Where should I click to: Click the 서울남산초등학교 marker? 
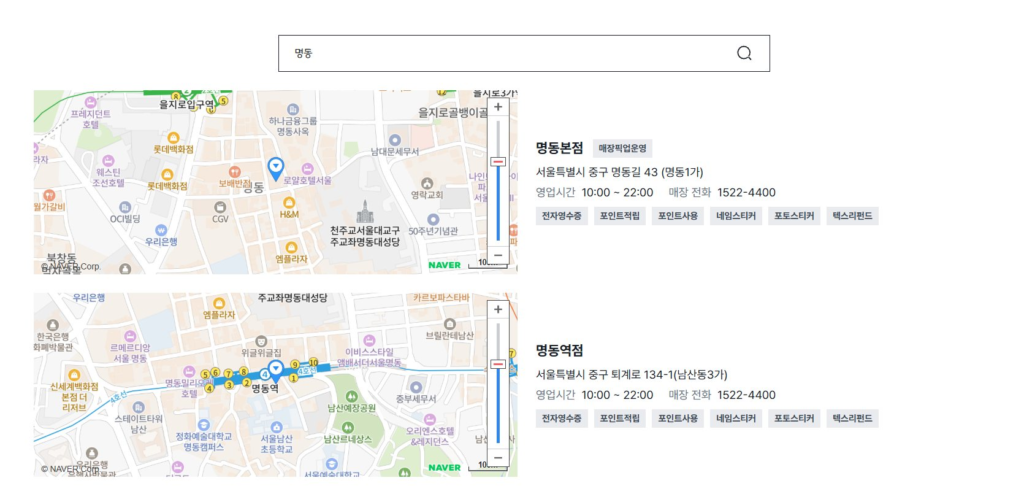(x=276, y=426)
